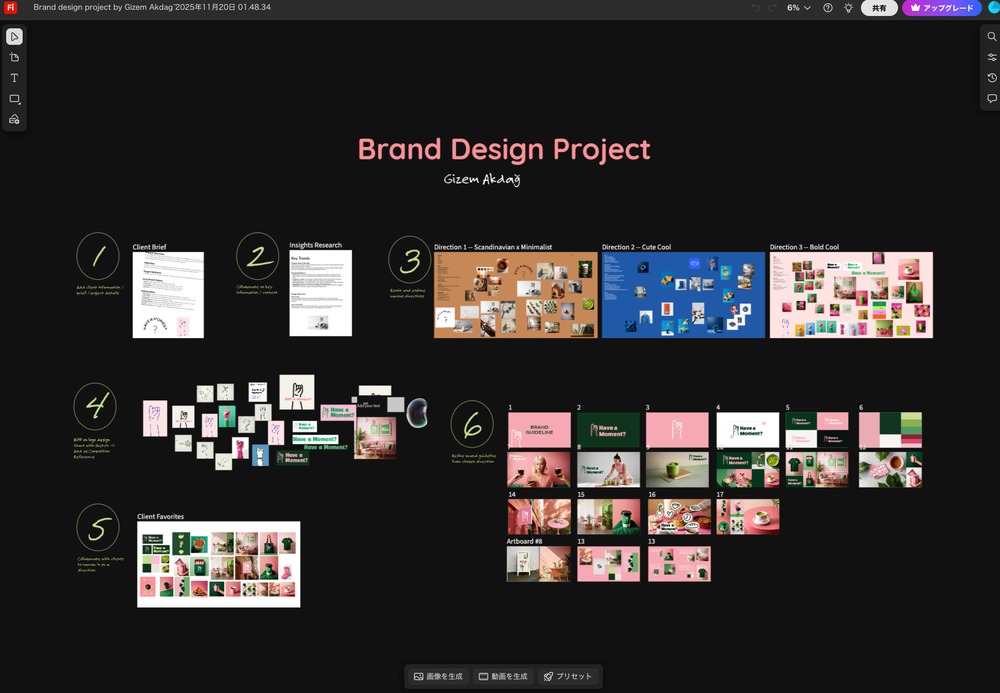The image size is (1000, 693).
Task: Expand the 6% zoom level dropdown
Action: (798, 8)
